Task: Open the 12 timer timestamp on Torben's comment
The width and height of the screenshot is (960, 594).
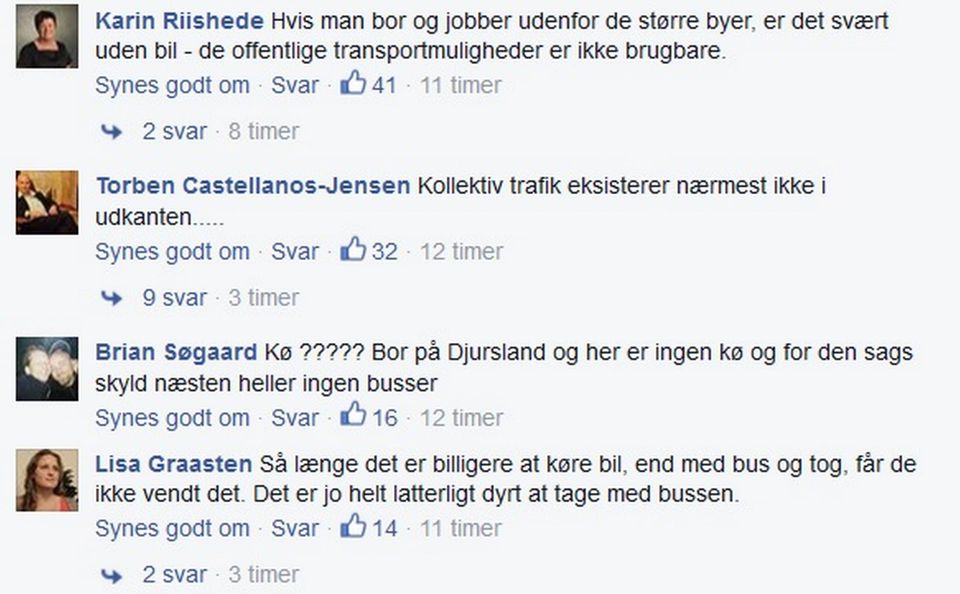Action: coord(461,251)
